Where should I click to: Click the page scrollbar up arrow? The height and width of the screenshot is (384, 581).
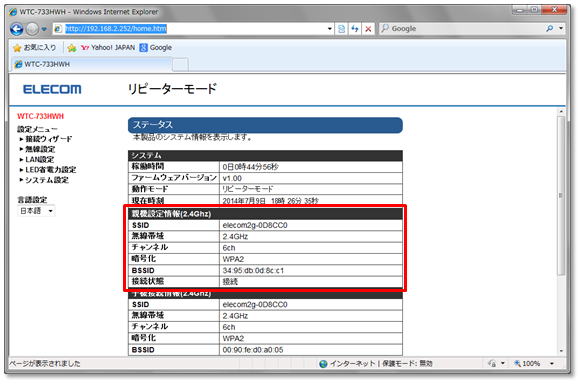point(561,112)
